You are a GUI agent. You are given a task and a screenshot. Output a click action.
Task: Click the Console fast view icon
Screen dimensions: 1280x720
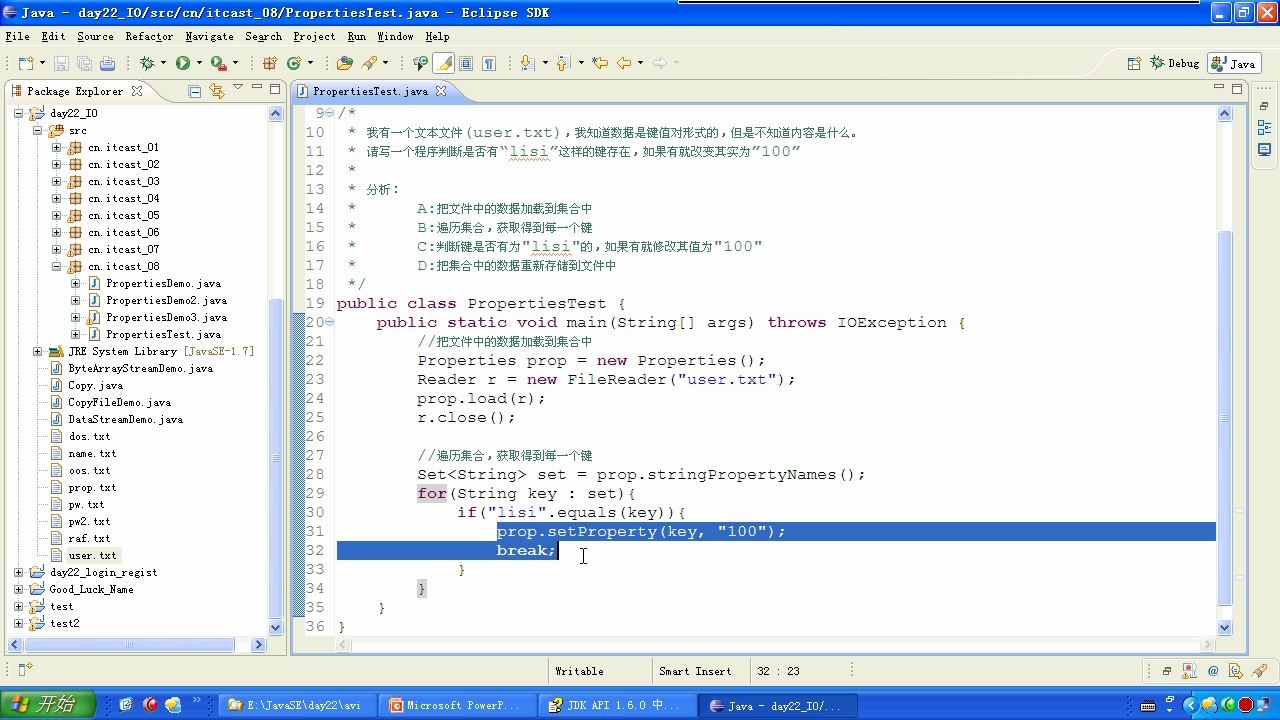point(1264,150)
